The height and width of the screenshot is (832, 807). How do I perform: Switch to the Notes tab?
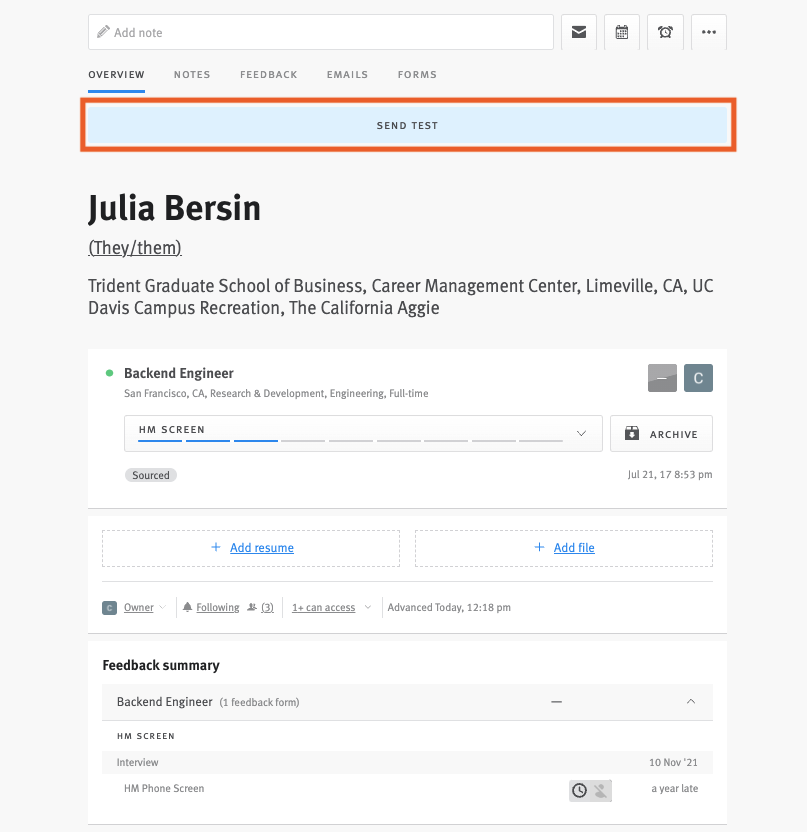tap(192, 75)
